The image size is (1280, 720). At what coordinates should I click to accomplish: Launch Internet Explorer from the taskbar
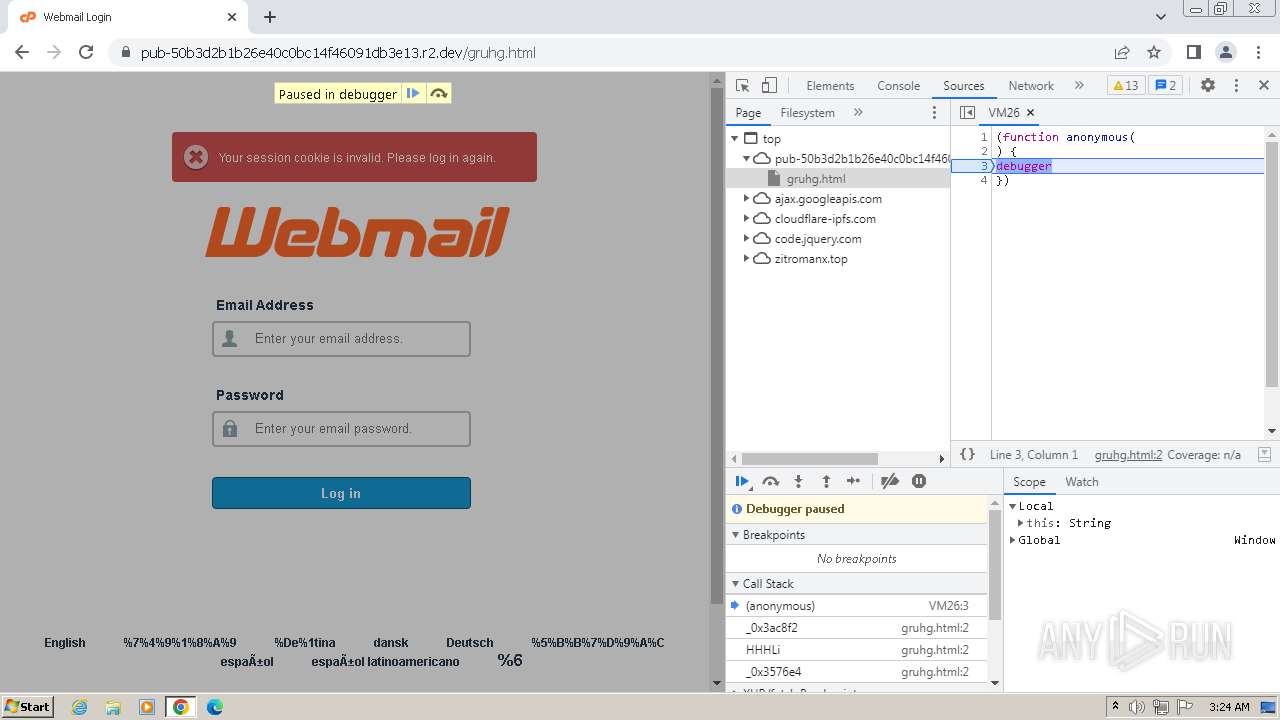point(79,707)
